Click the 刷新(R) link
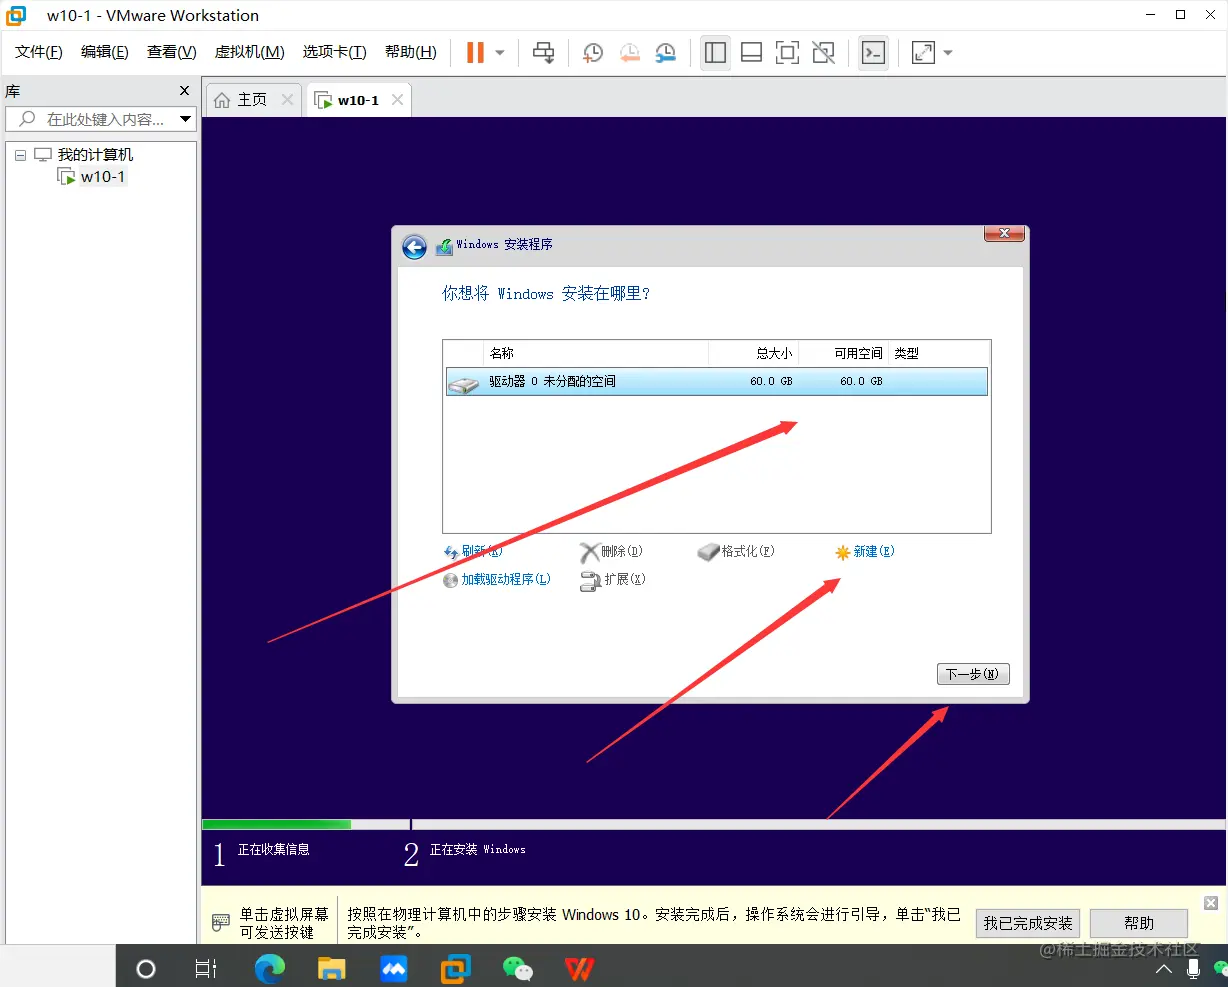The height and width of the screenshot is (987, 1228). (x=473, y=551)
